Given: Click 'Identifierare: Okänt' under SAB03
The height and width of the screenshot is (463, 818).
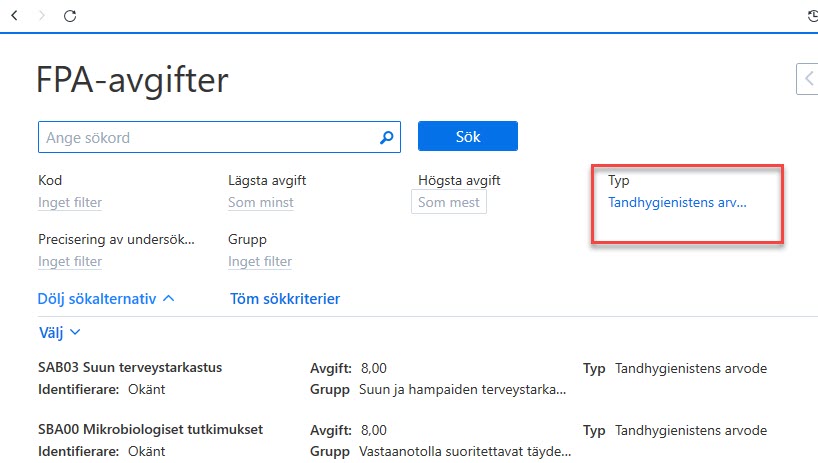Looking at the screenshot, I should point(102,389).
